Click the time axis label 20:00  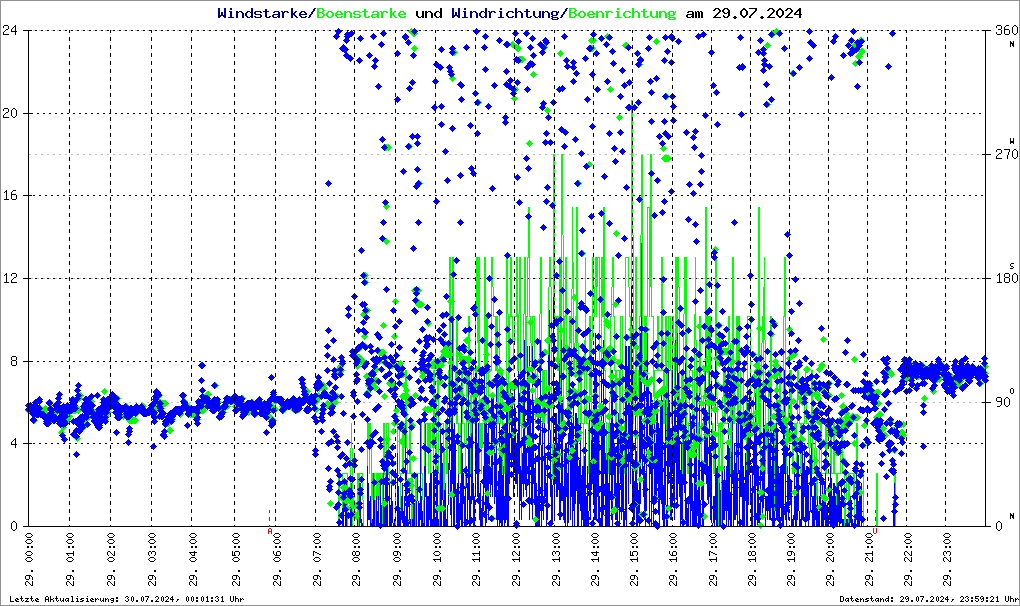coord(830,559)
